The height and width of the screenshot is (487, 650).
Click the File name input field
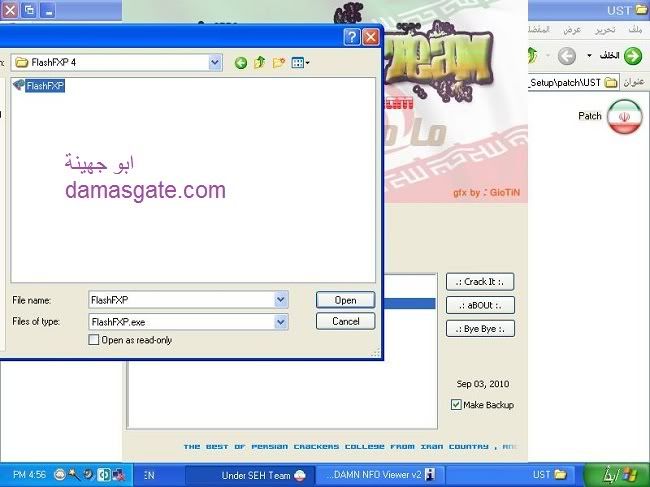tap(182, 300)
